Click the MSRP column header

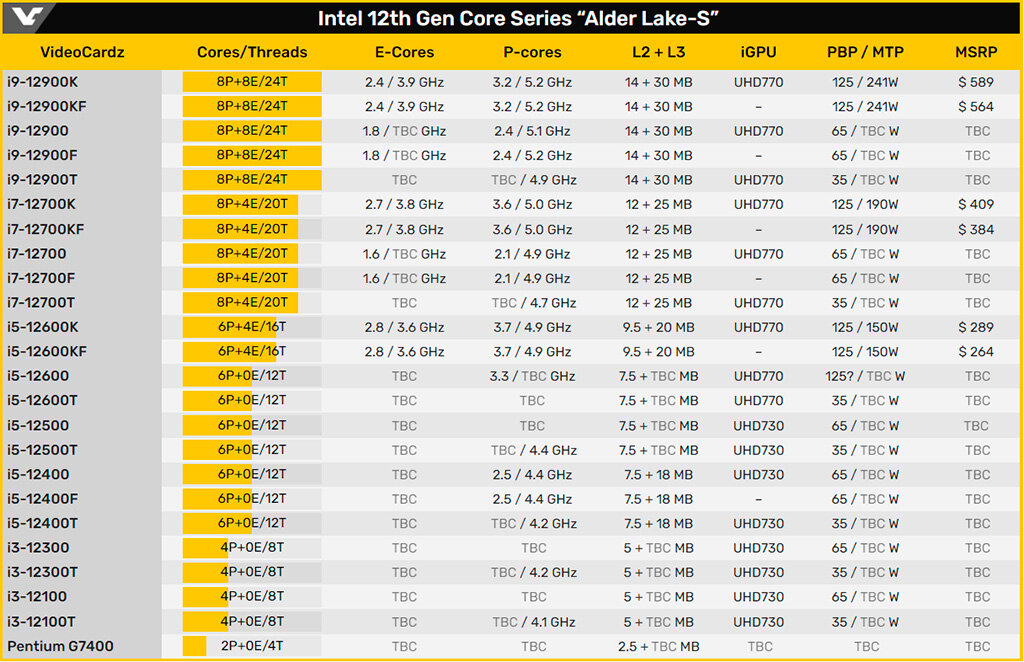pos(976,52)
